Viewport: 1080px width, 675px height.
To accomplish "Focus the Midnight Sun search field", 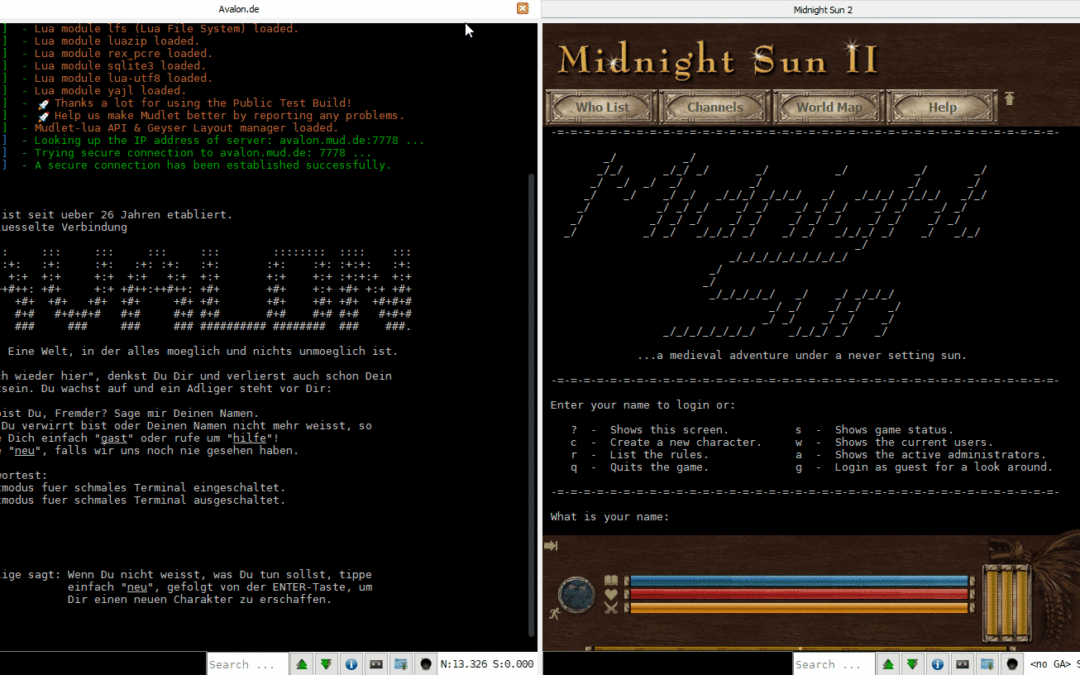I will click(833, 664).
